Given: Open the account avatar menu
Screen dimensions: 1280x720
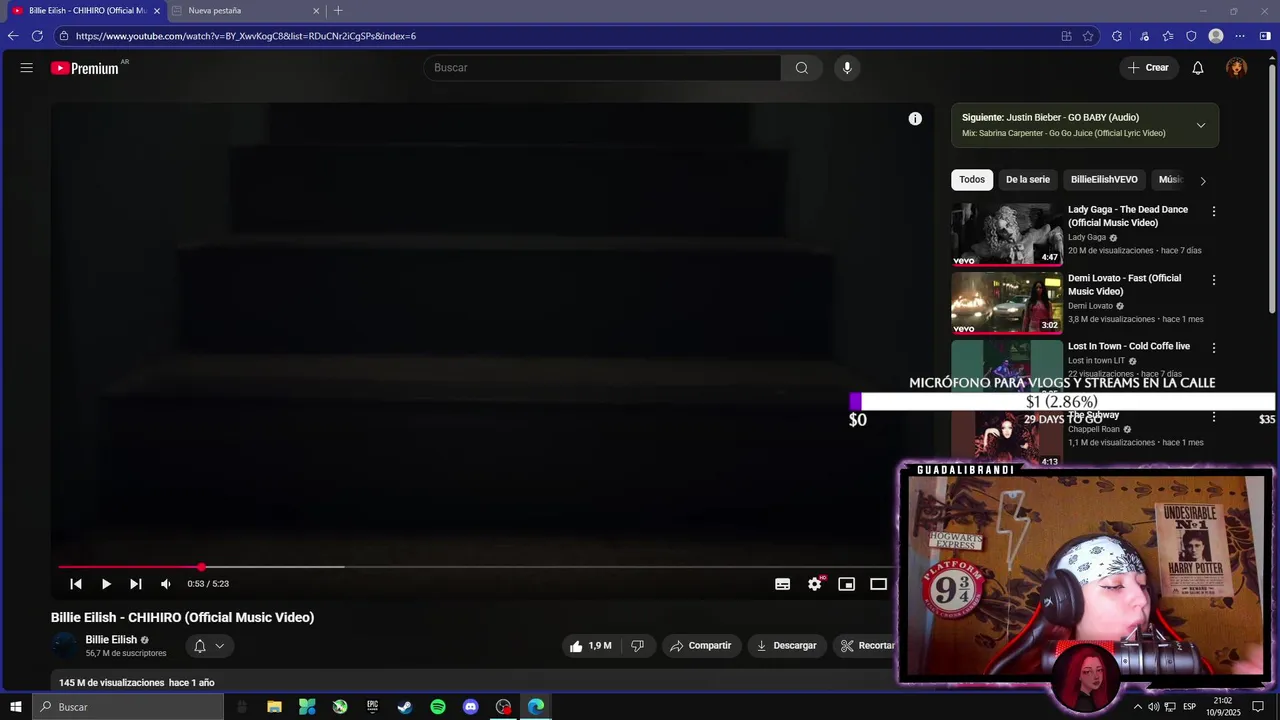Looking at the screenshot, I should 1237,68.
